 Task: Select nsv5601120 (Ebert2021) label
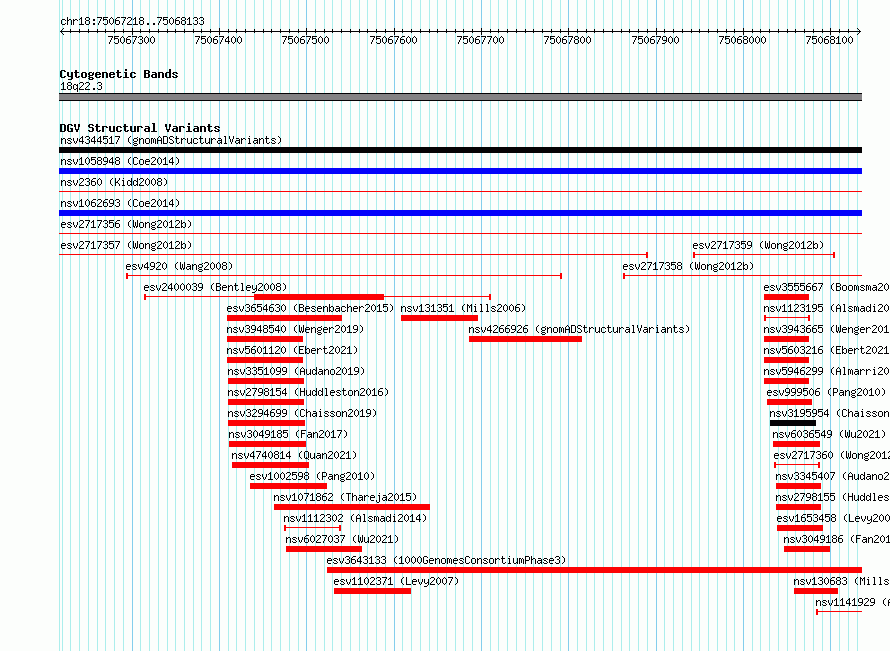point(292,350)
